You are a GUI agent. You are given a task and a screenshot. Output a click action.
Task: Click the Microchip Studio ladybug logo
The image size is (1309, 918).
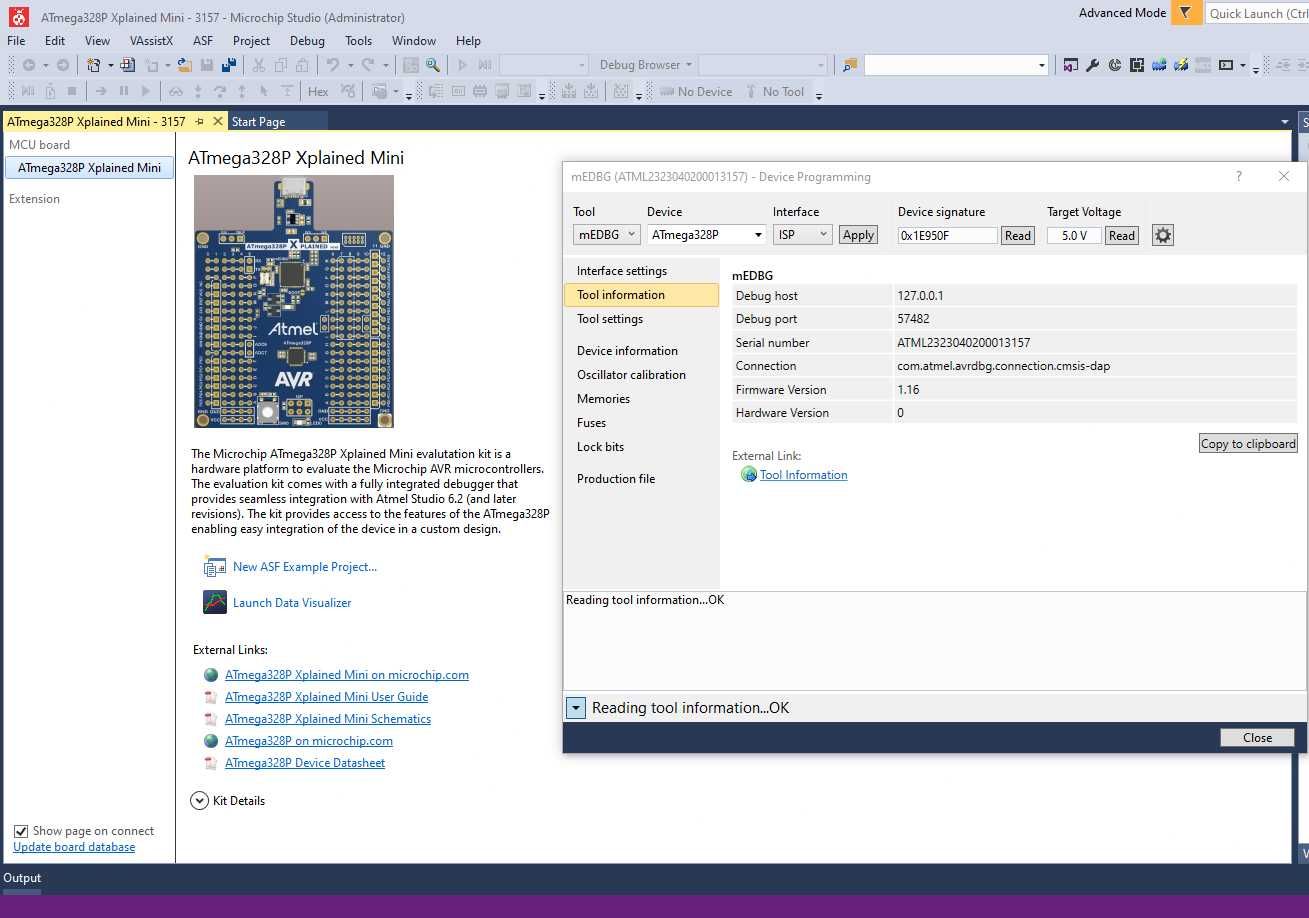[18, 17]
